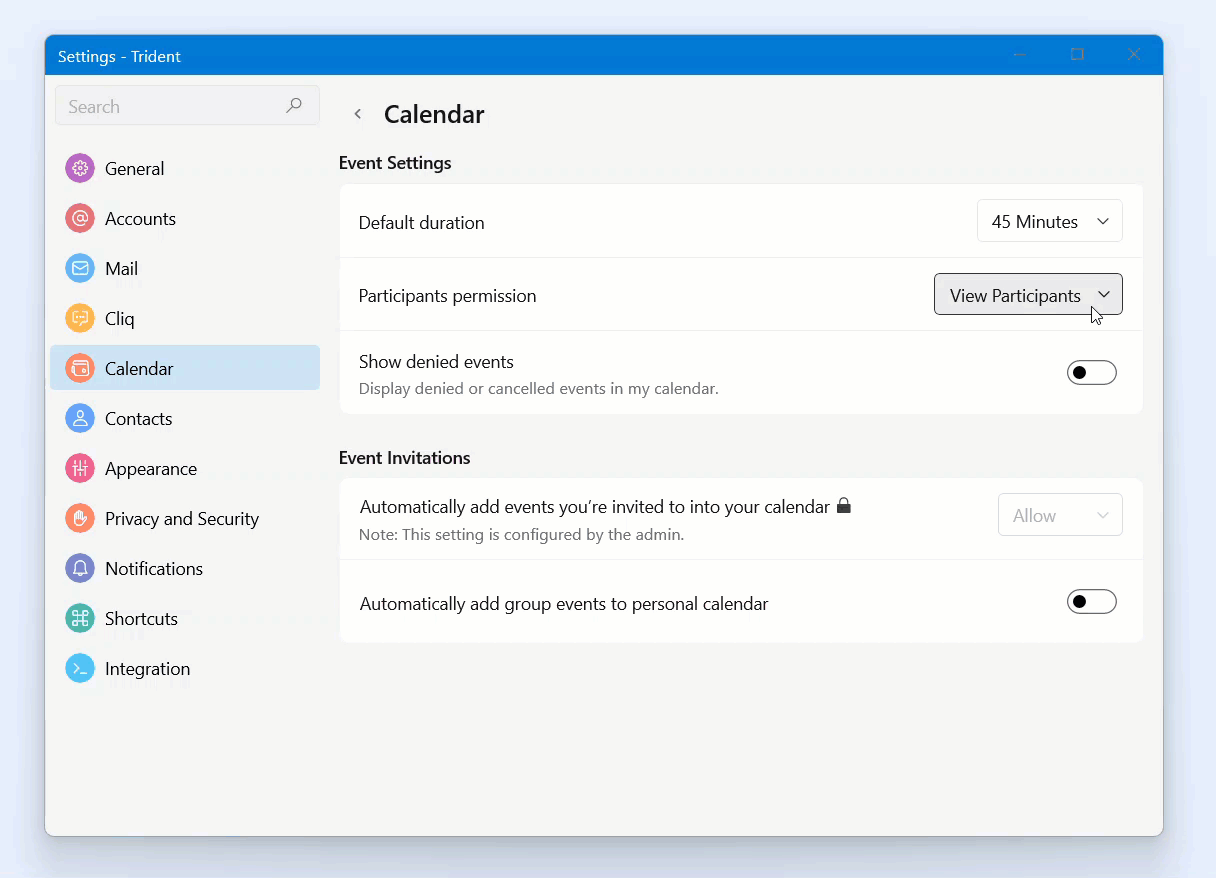Viewport: 1216px width, 878px height.
Task: Click the Notifications bell icon
Action: coord(80,569)
